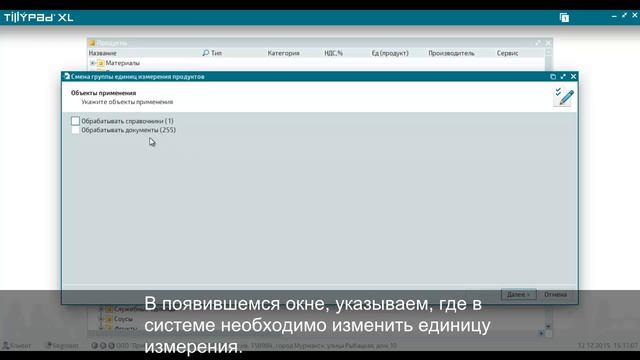Viewport: 640px width, 360px height.
Task: Click the 'Сервис' column header
Action: tap(507, 53)
